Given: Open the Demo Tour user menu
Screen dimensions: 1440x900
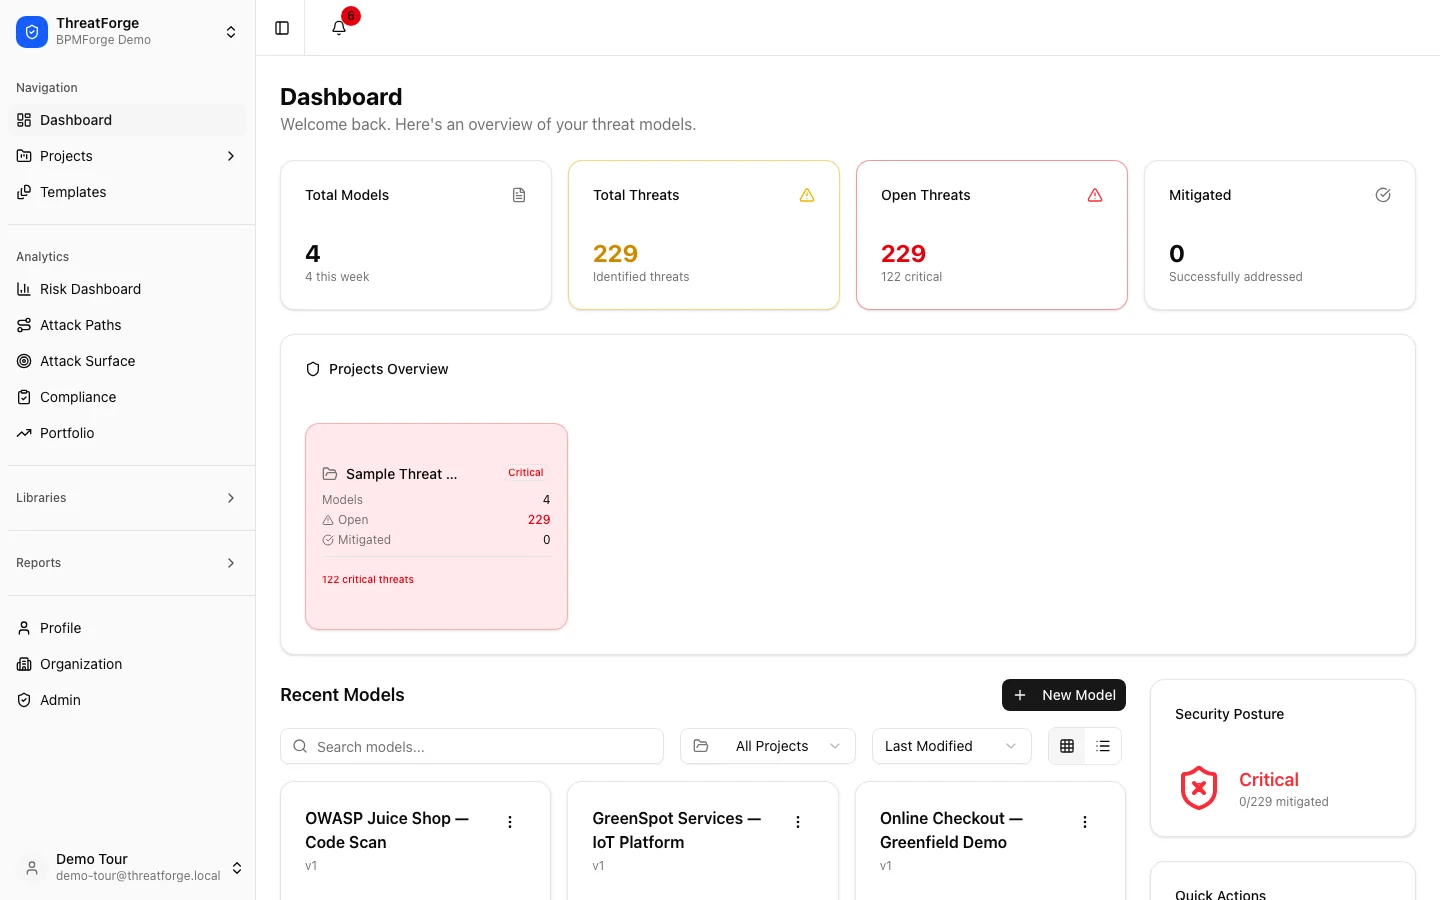Looking at the screenshot, I should click(128, 867).
